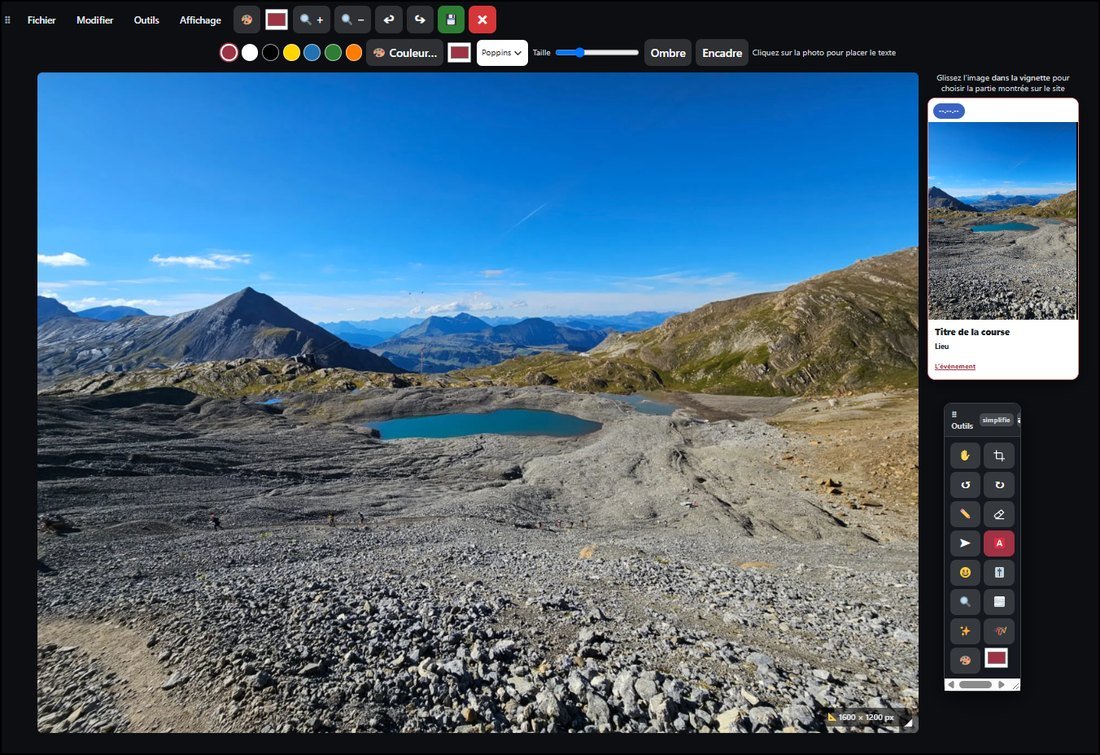The height and width of the screenshot is (755, 1100).
Task: Click the canvas resize corner handle
Action: (x=908, y=722)
